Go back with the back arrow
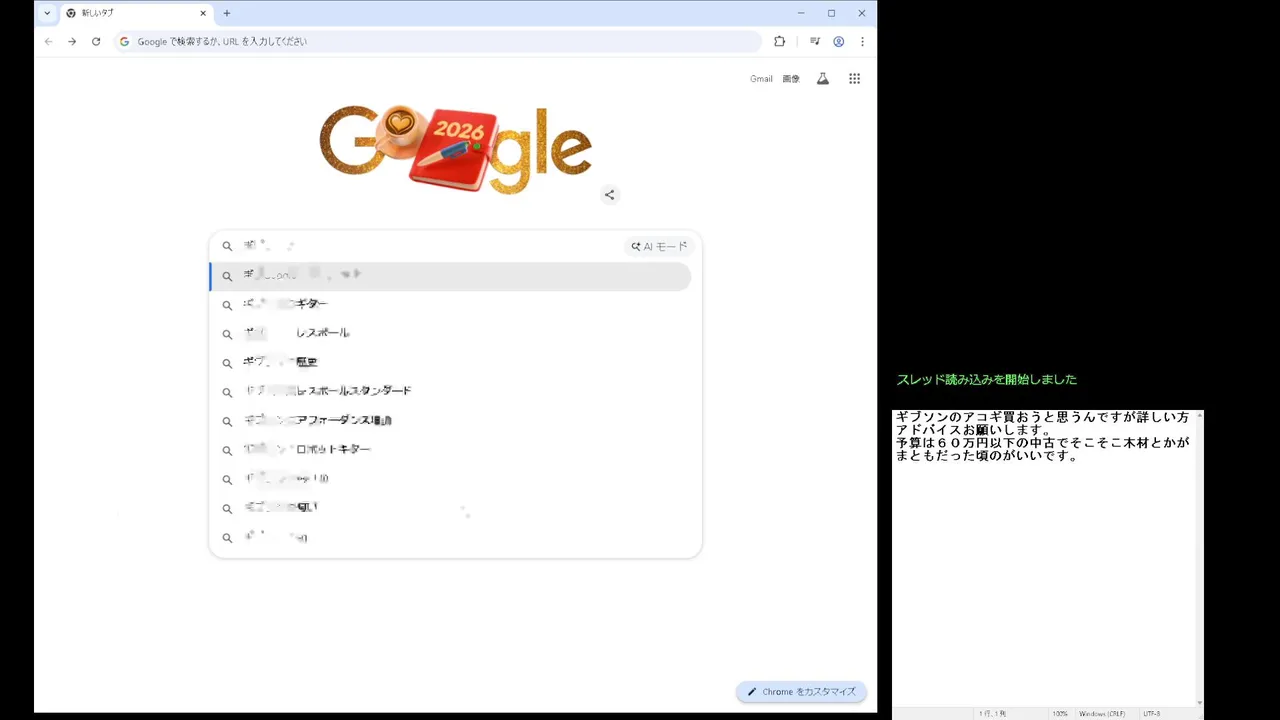1280x720 pixels. coord(49,41)
